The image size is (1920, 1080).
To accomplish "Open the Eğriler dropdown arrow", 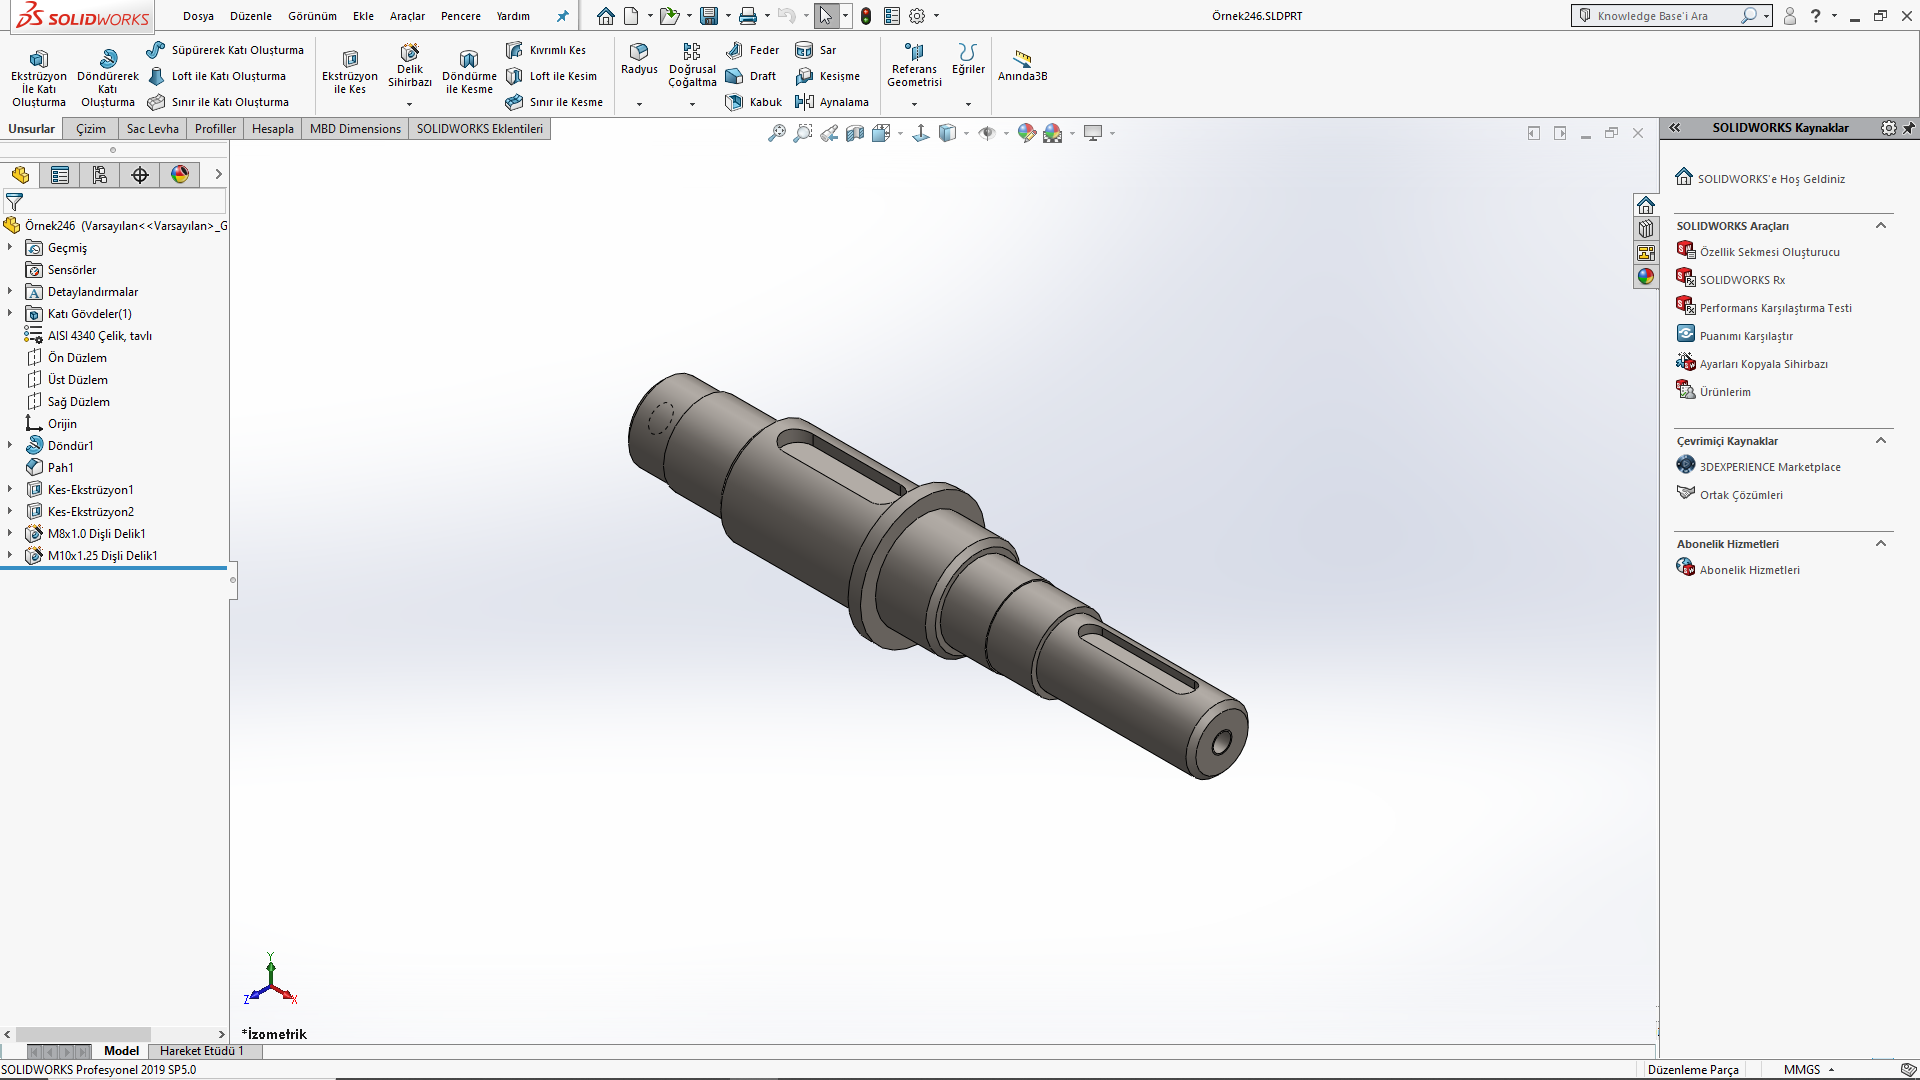I will [x=967, y=104].
